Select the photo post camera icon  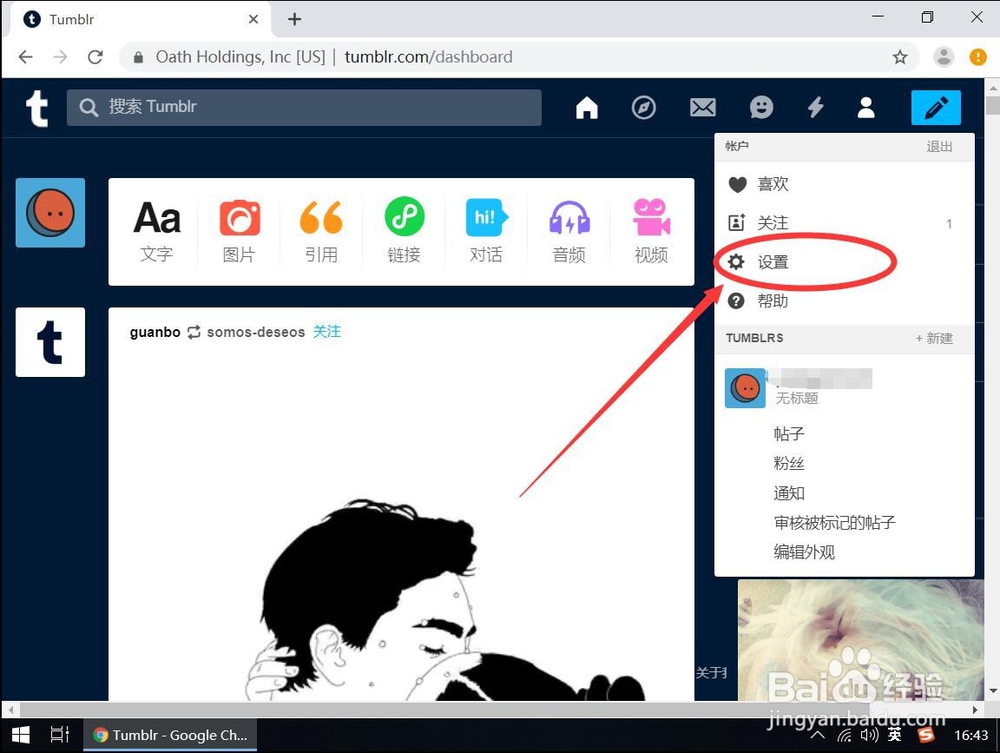(239, 217)
